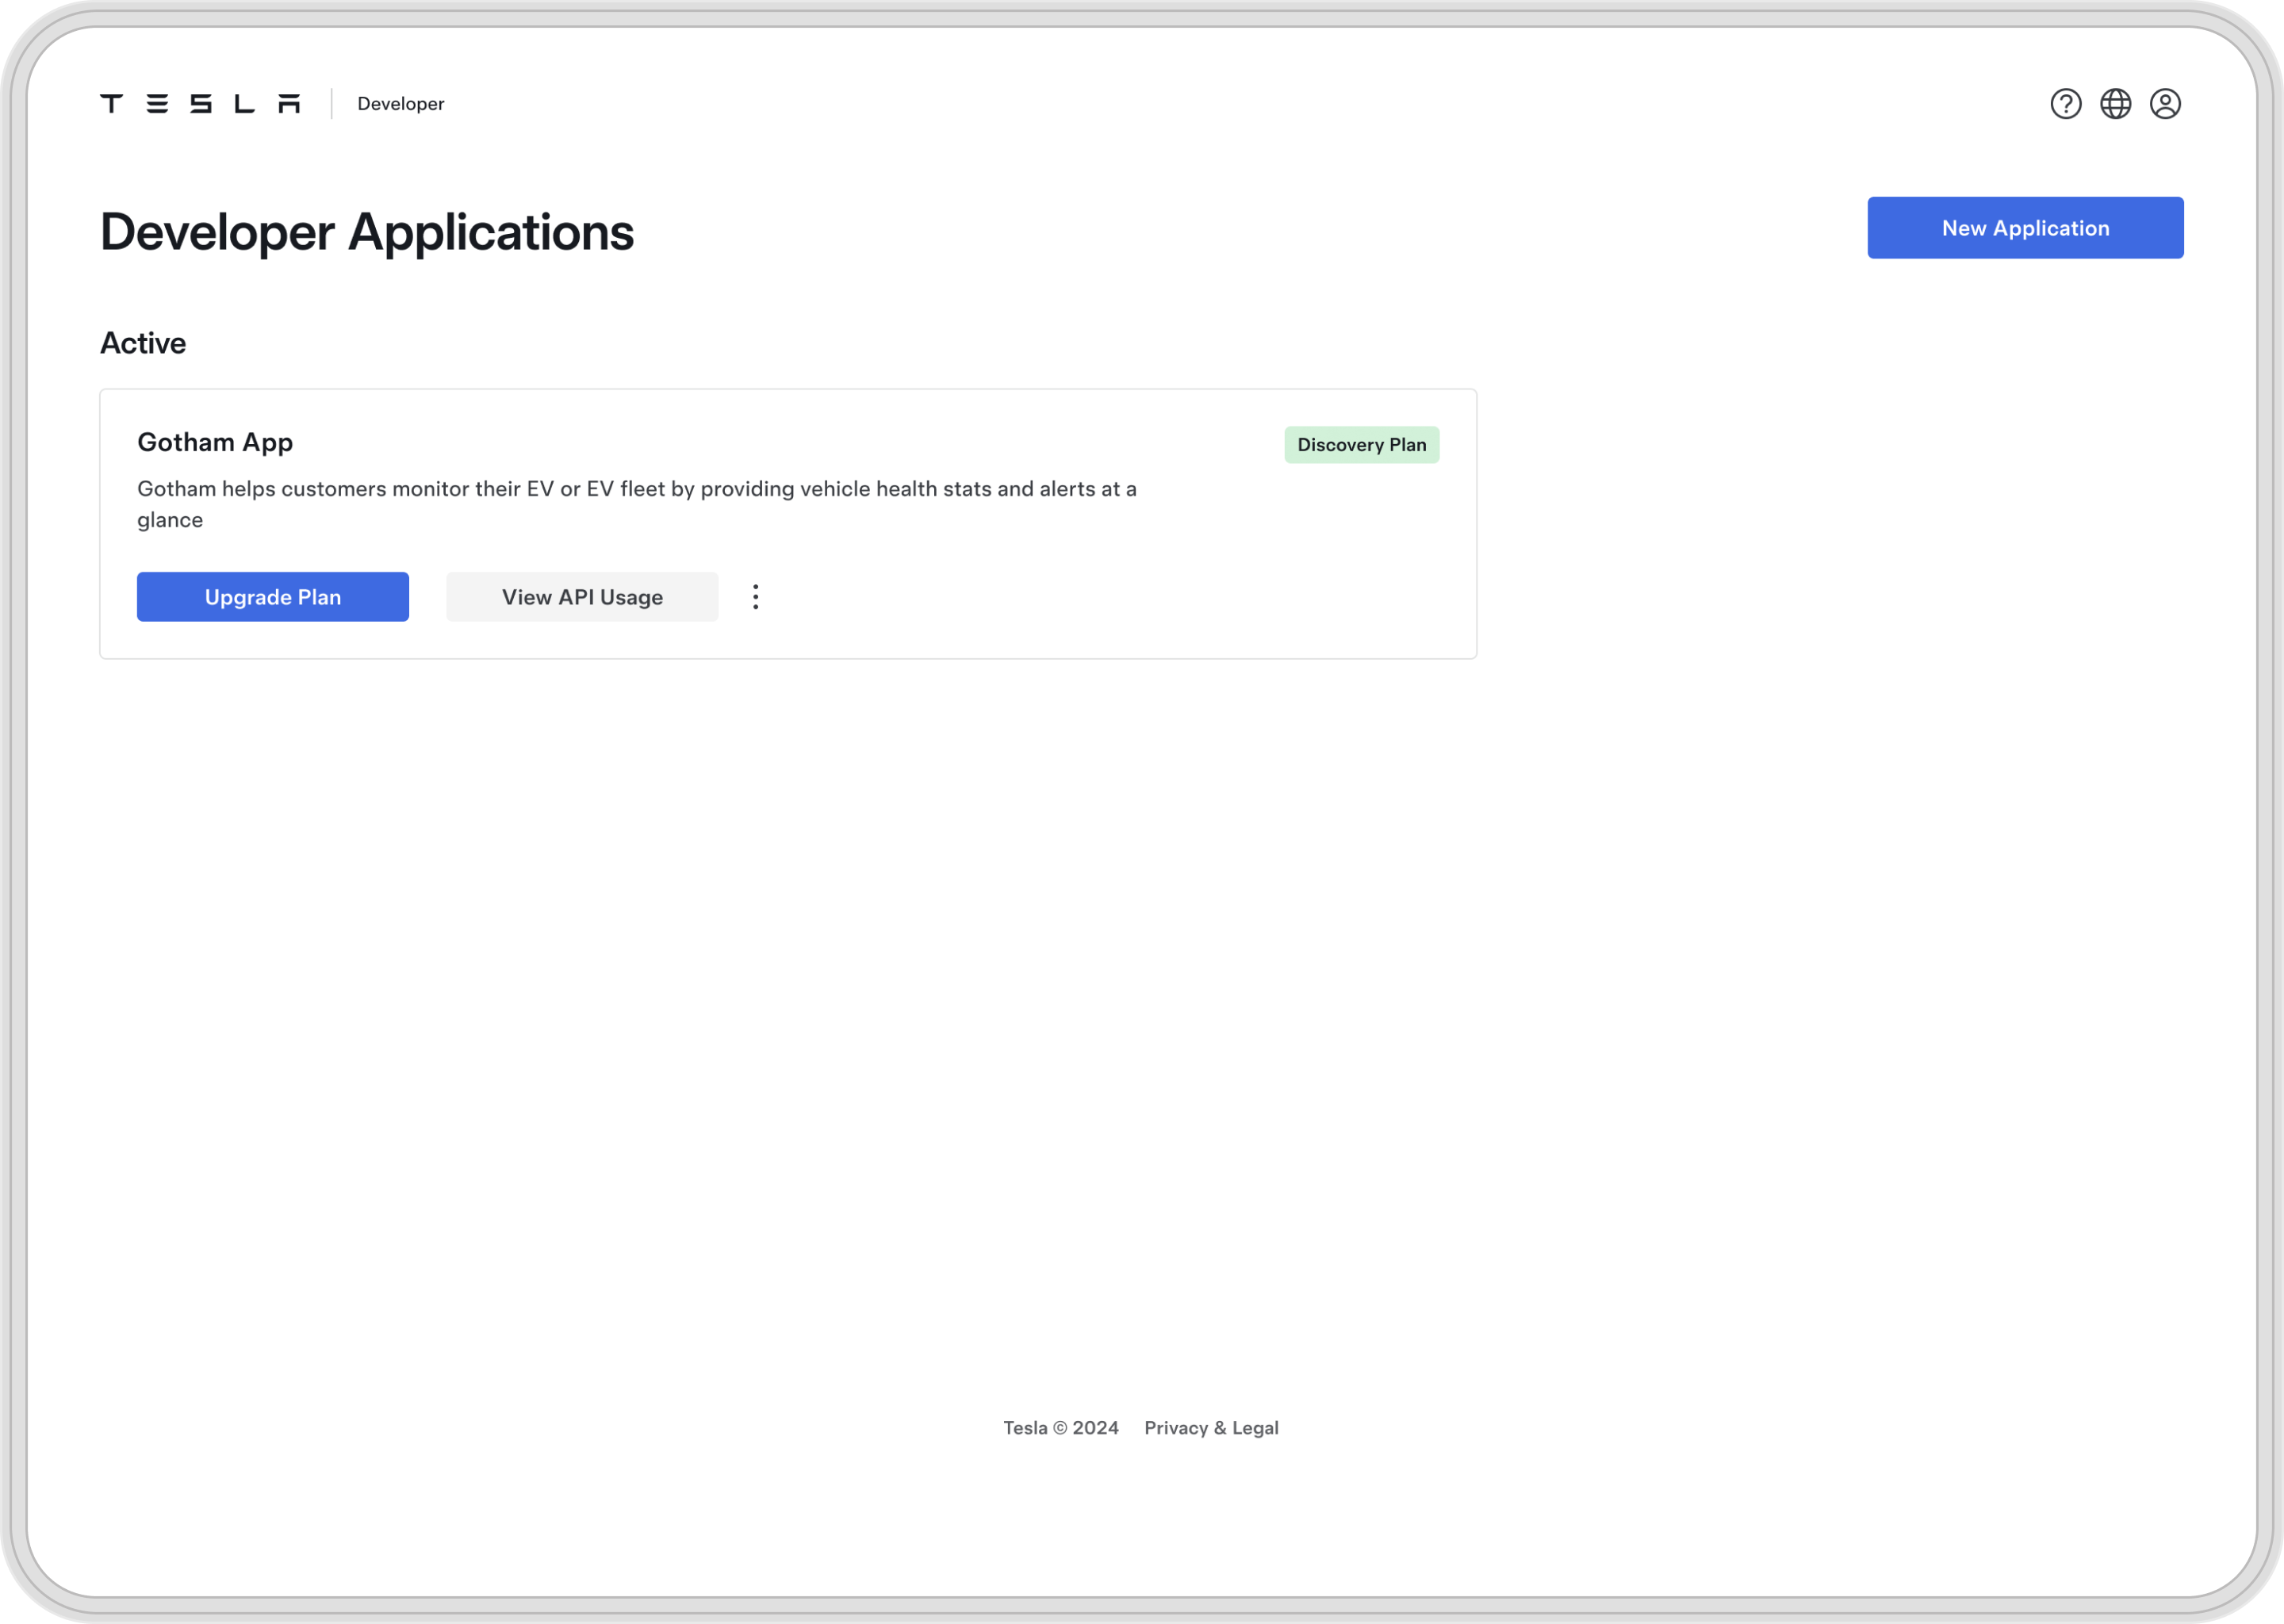Click the Gotham app description text
Viewport: 2284px width, 1624px height.
pos(637,504)
